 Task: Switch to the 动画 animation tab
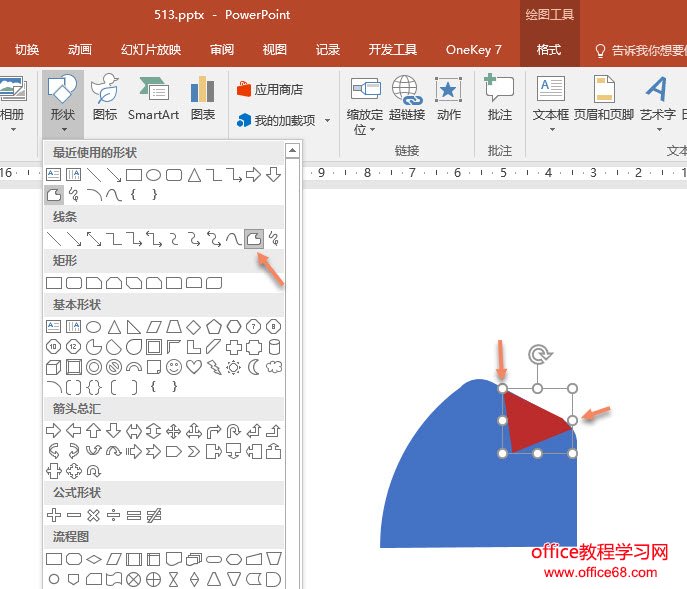[80, 50]
